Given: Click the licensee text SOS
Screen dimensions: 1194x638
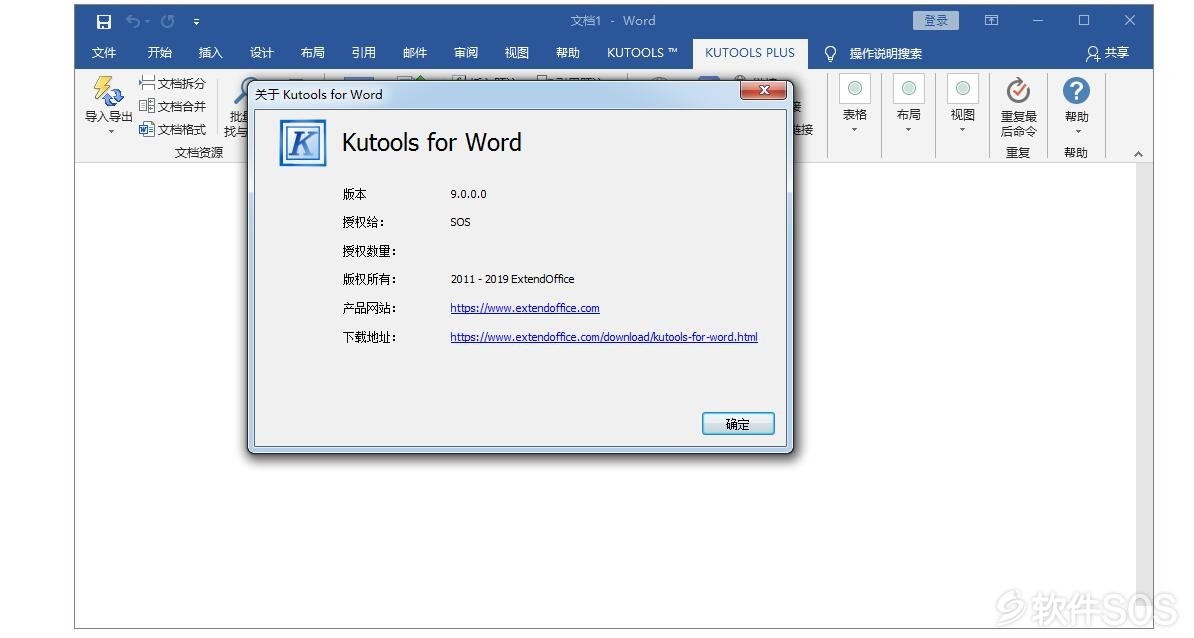Looking at the screenshot, I should 460,222.
